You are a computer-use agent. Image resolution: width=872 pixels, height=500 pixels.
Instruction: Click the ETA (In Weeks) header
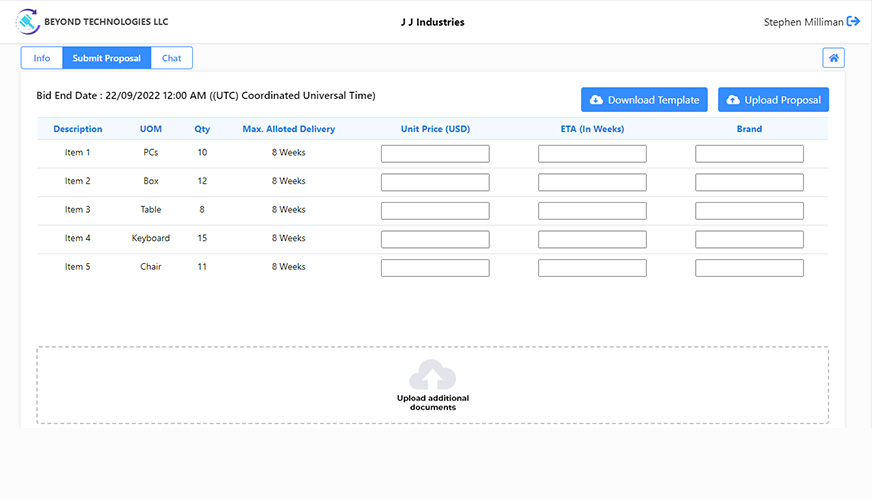[592, 129]
